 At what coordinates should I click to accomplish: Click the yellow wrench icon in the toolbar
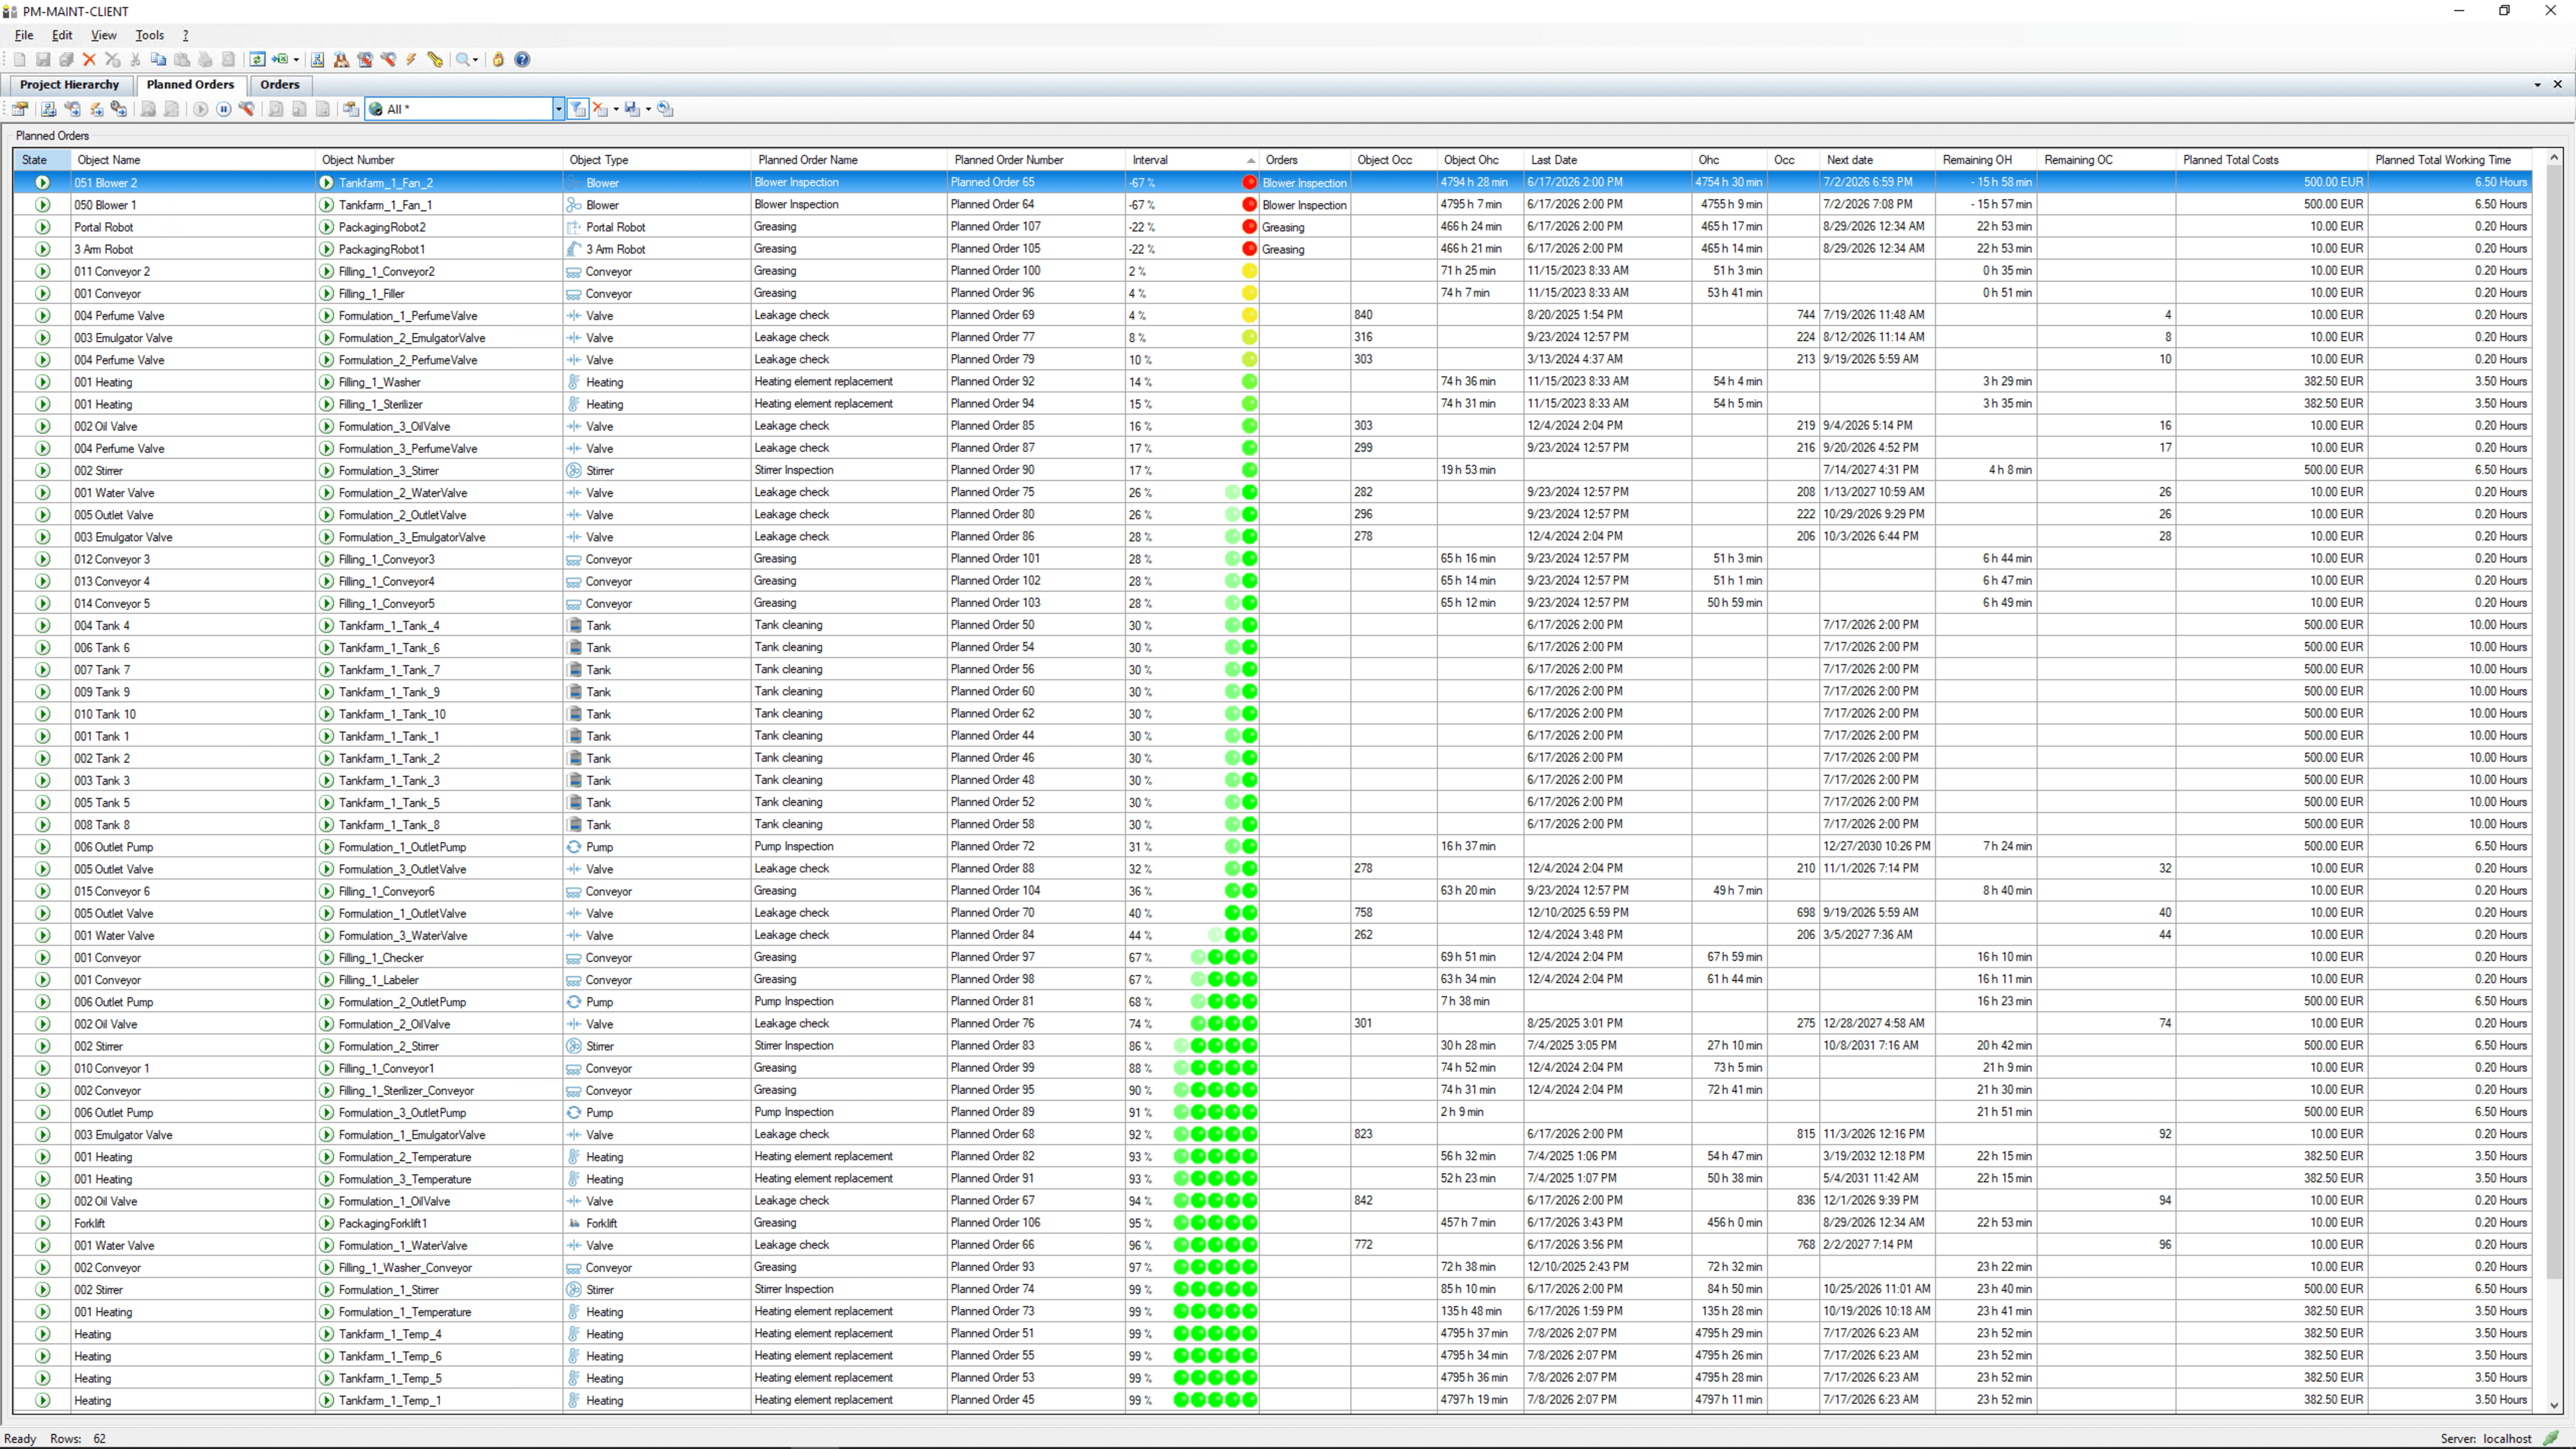click(435, 60)
